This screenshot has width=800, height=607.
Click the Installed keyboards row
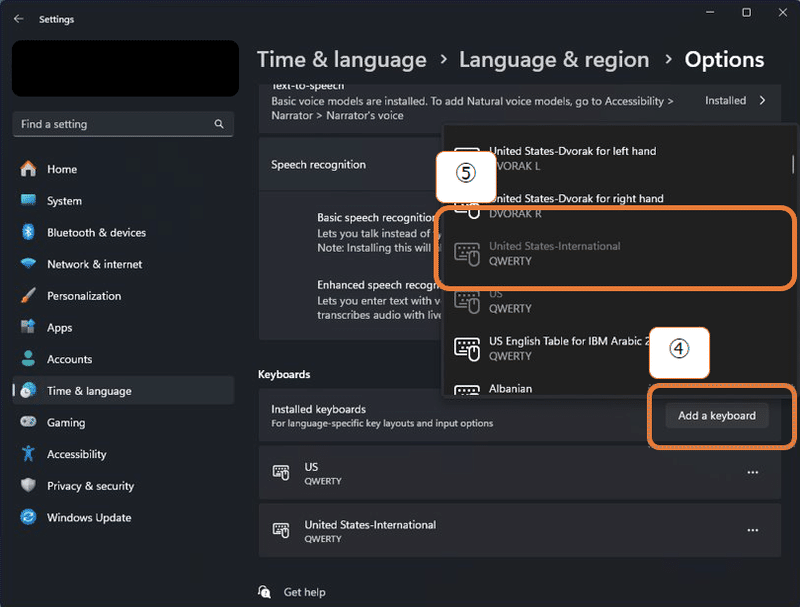point(519,416)
